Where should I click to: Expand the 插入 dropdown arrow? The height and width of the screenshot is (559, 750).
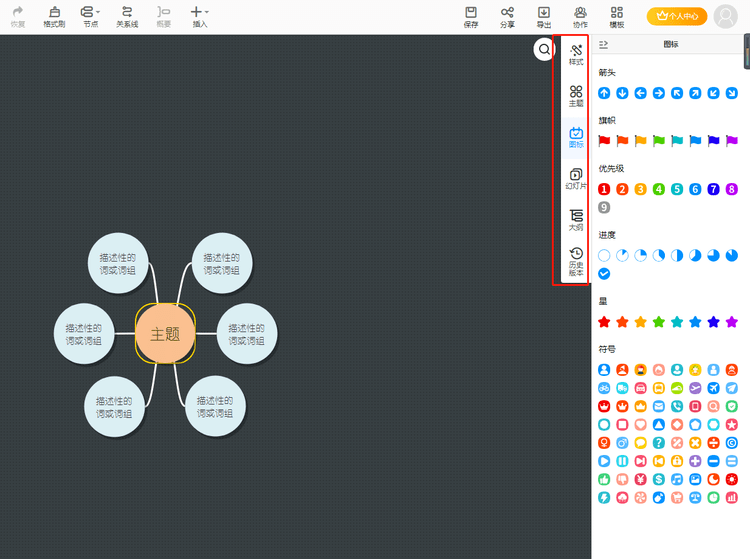tap(207, 12)
